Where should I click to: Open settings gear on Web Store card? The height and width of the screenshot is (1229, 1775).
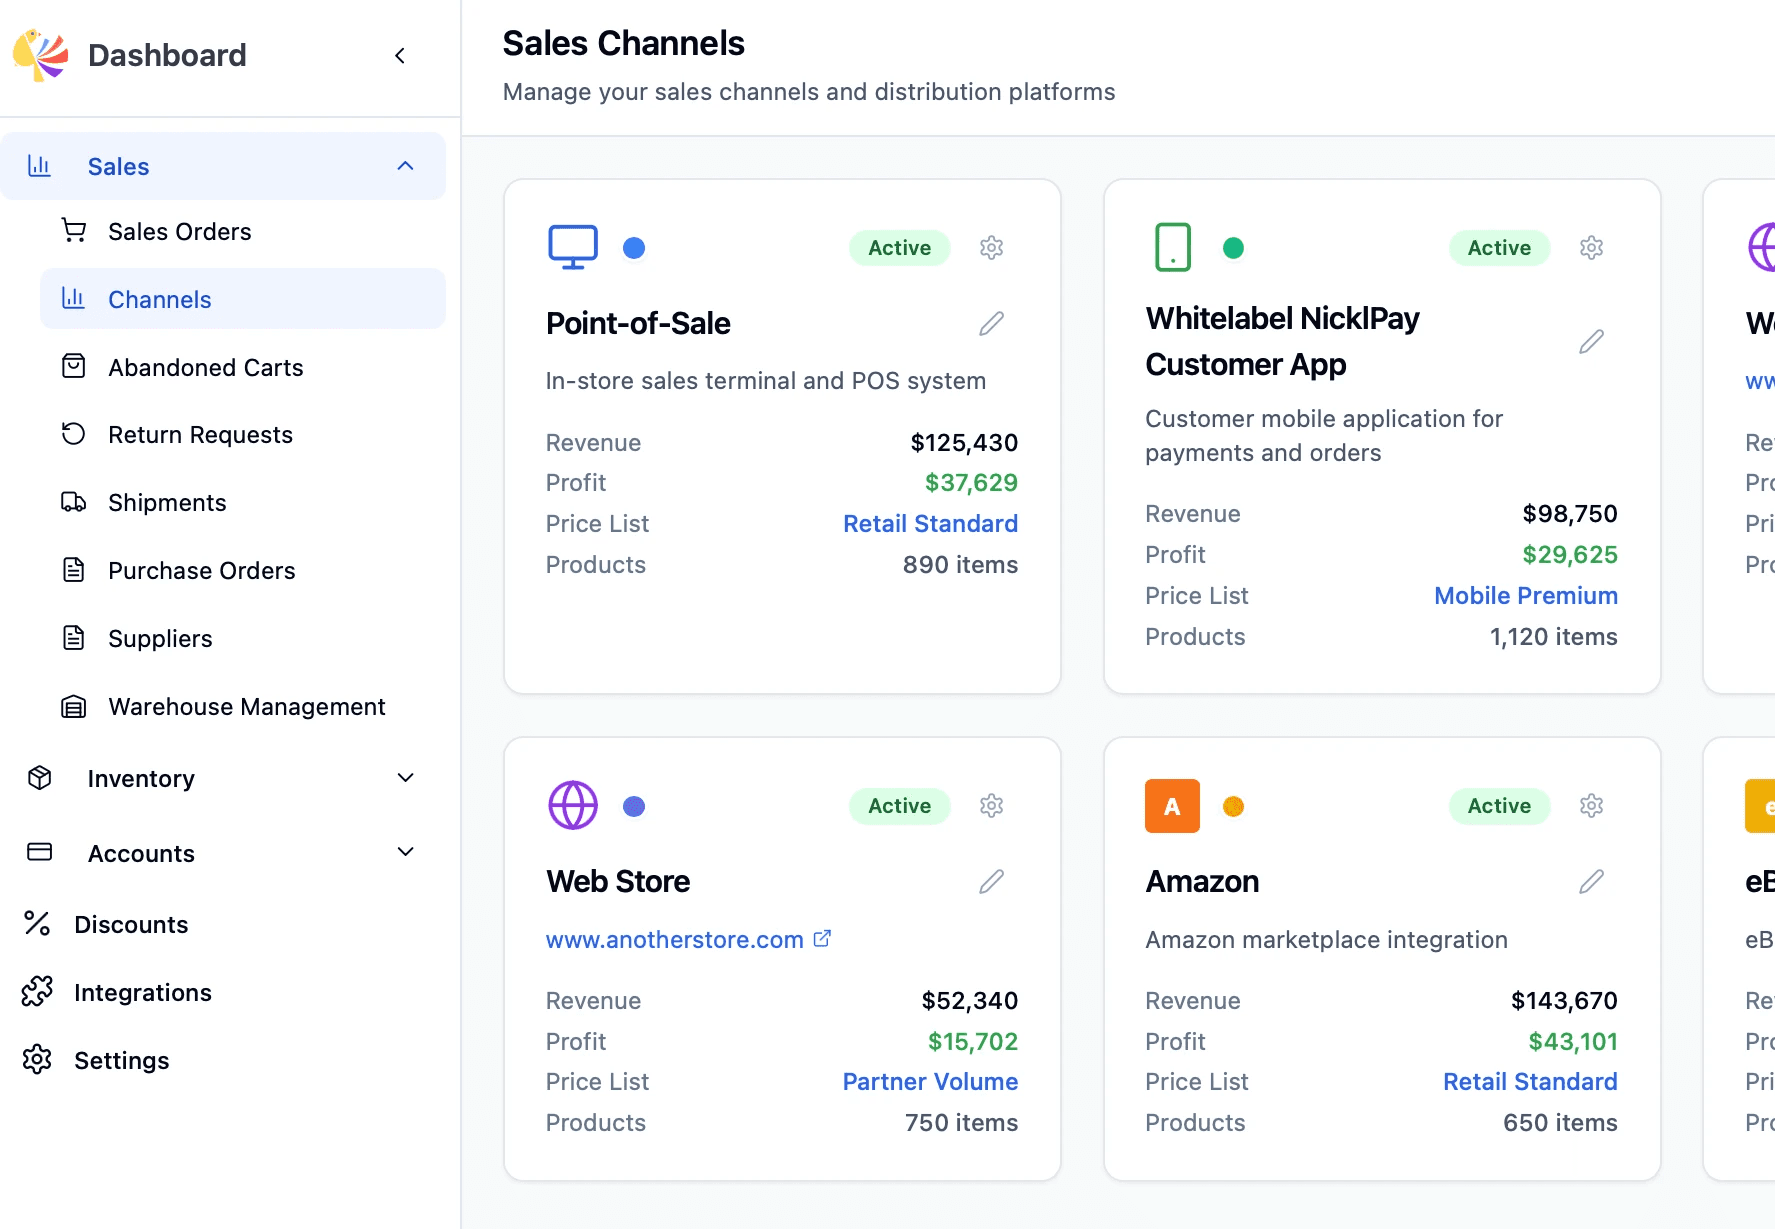991,806
